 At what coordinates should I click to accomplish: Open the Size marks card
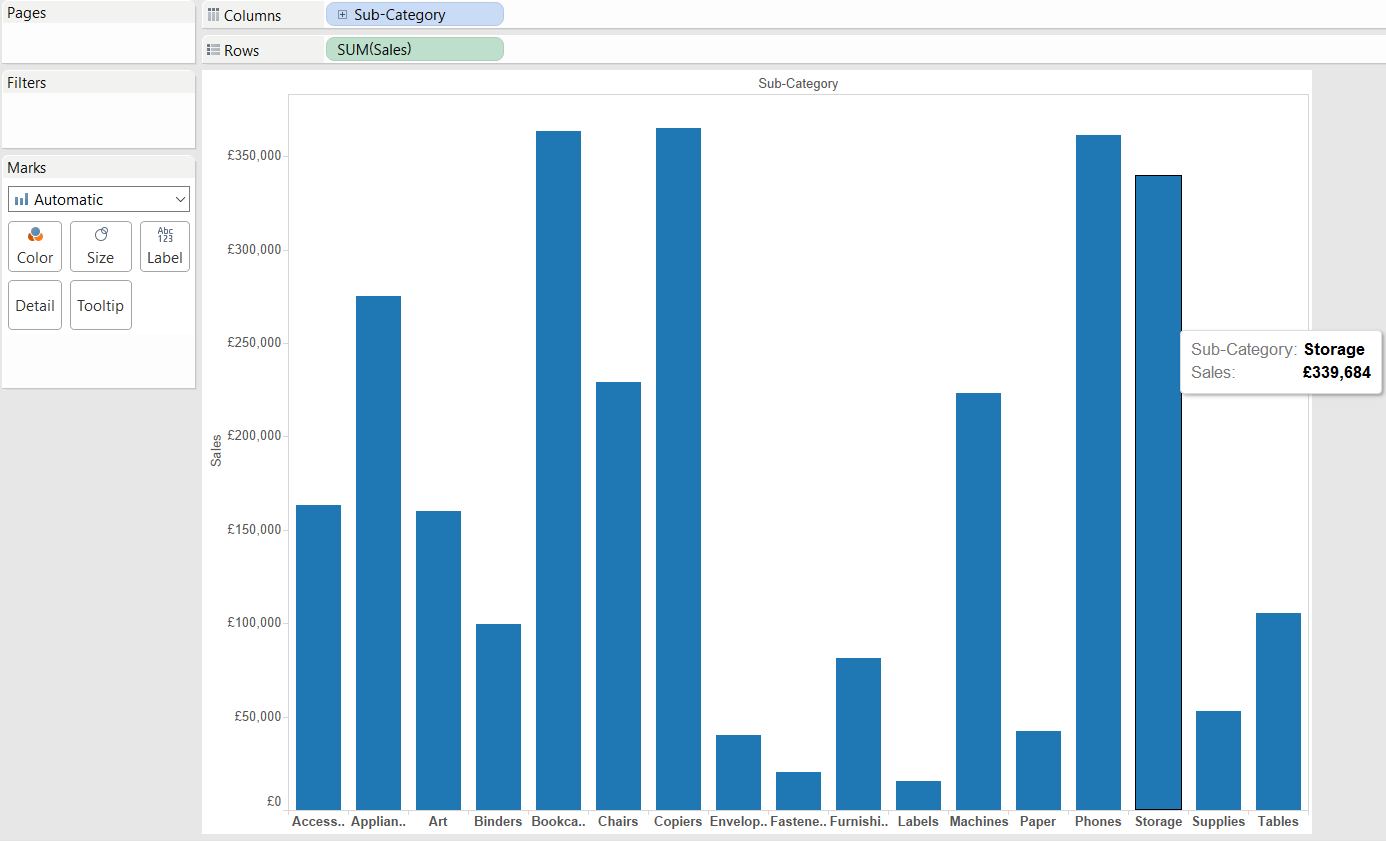click(x=100, y=246)
